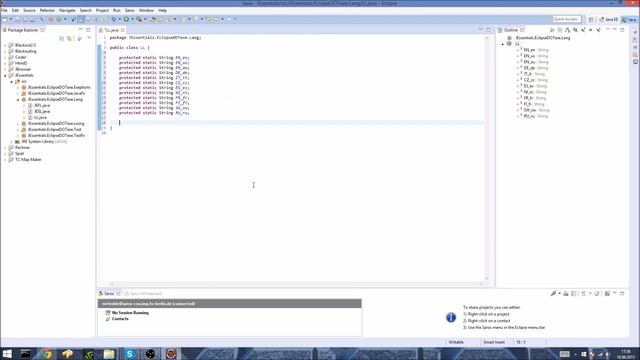Toggle Link with Editor in Package Explorer
Image resolution: width=640 pixels, height=360 pixels.
pyautogui.click(x=69, y=38)
